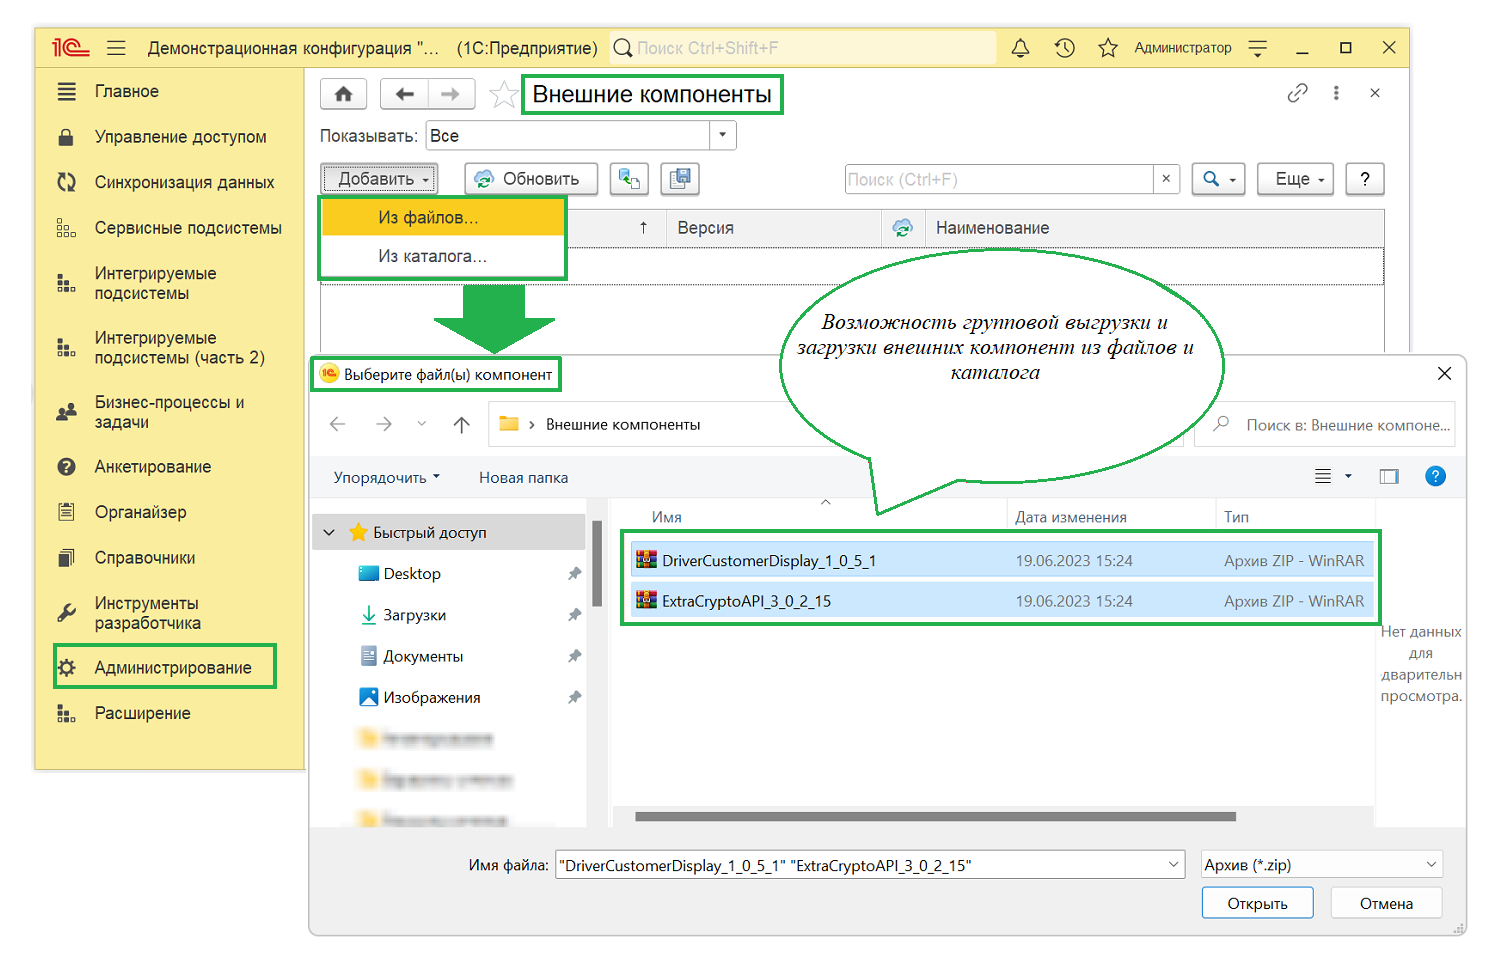Click the blue help question icon
1511x978 pixels.
1435,477
